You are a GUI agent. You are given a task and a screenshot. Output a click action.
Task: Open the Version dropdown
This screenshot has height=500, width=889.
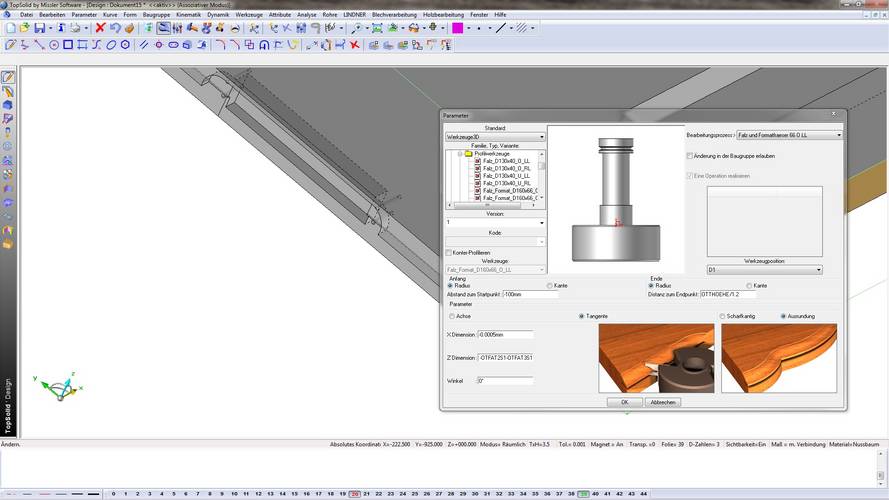click(495, 222)
